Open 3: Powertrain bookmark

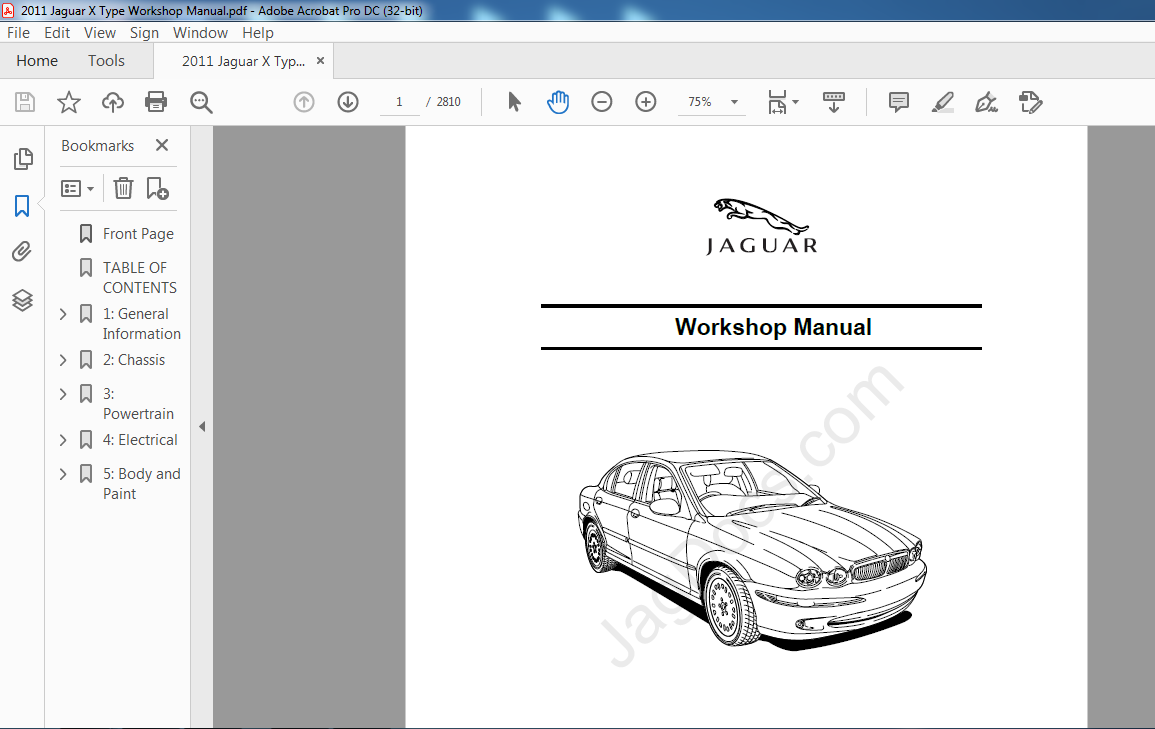(138, 404)
